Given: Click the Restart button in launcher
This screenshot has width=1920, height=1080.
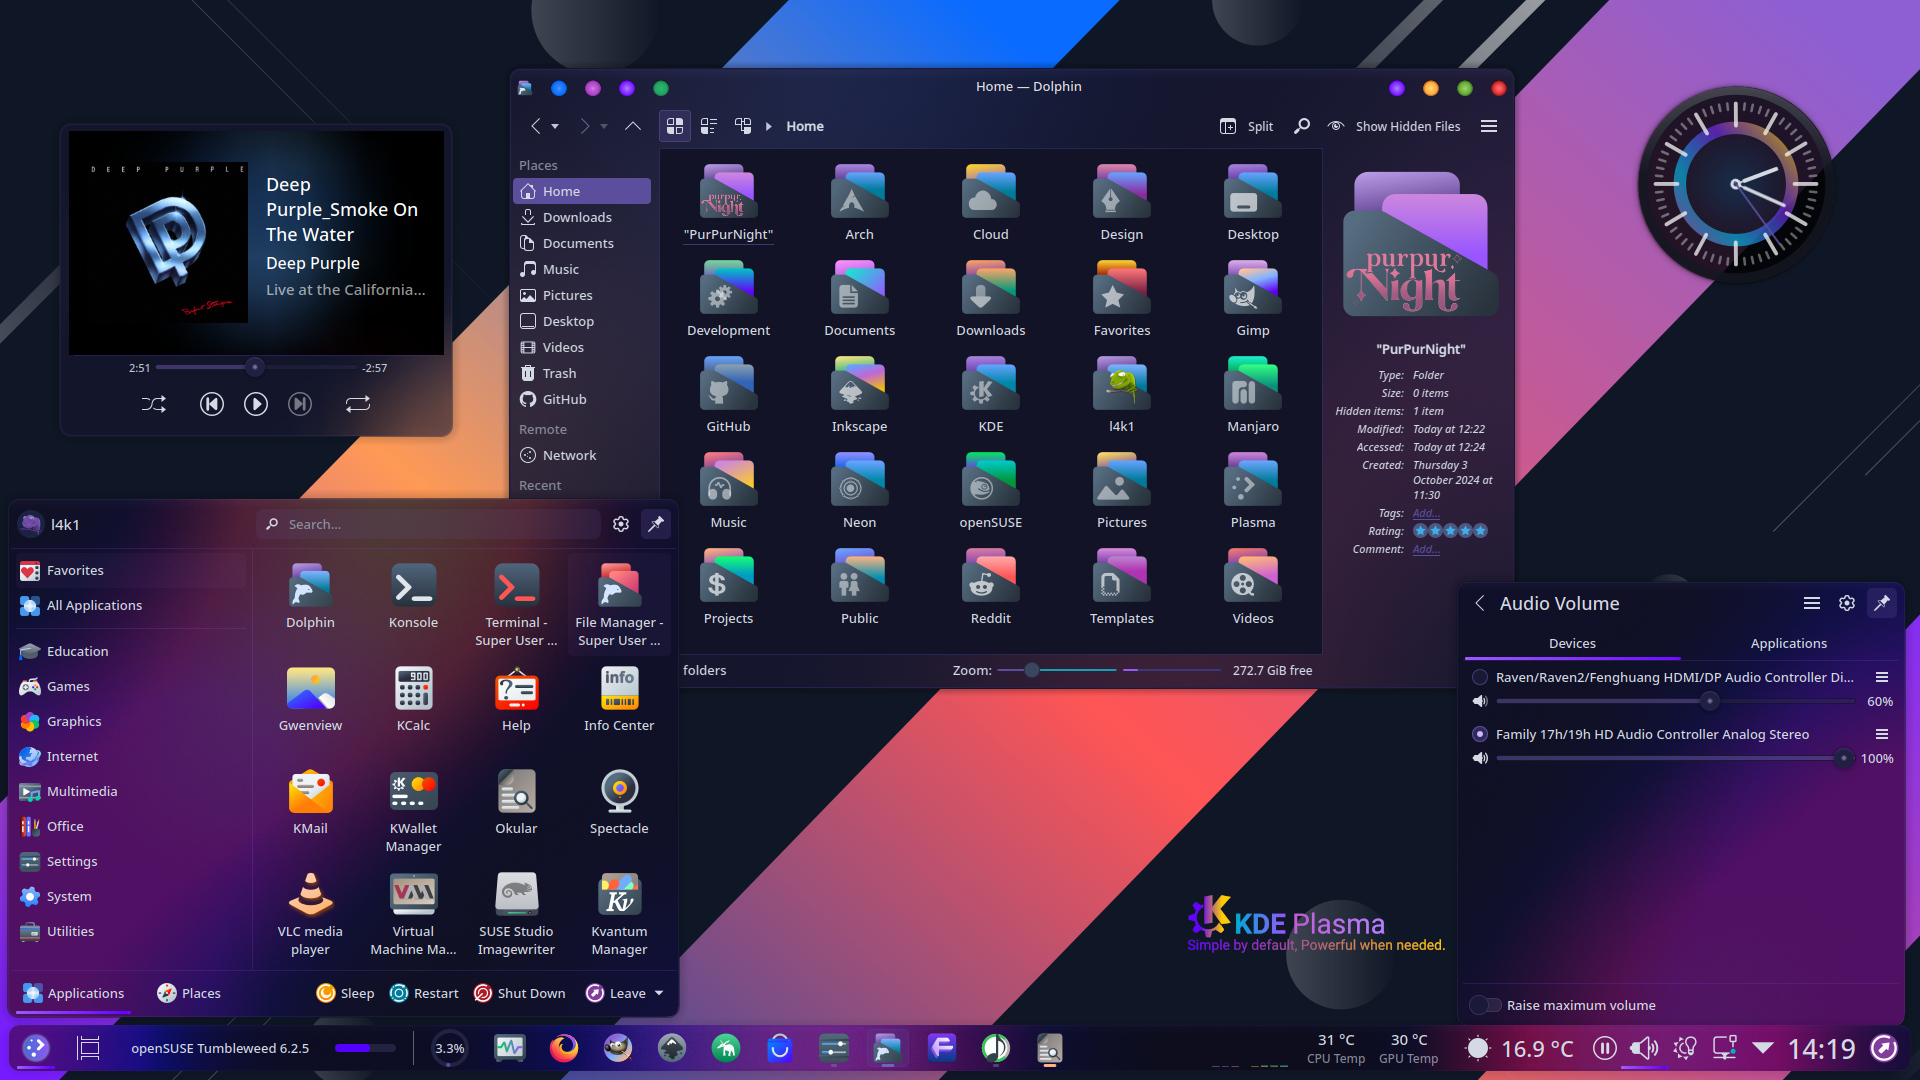Looking at the screenshot, I should pyautogui.click(x=424, y=993).
